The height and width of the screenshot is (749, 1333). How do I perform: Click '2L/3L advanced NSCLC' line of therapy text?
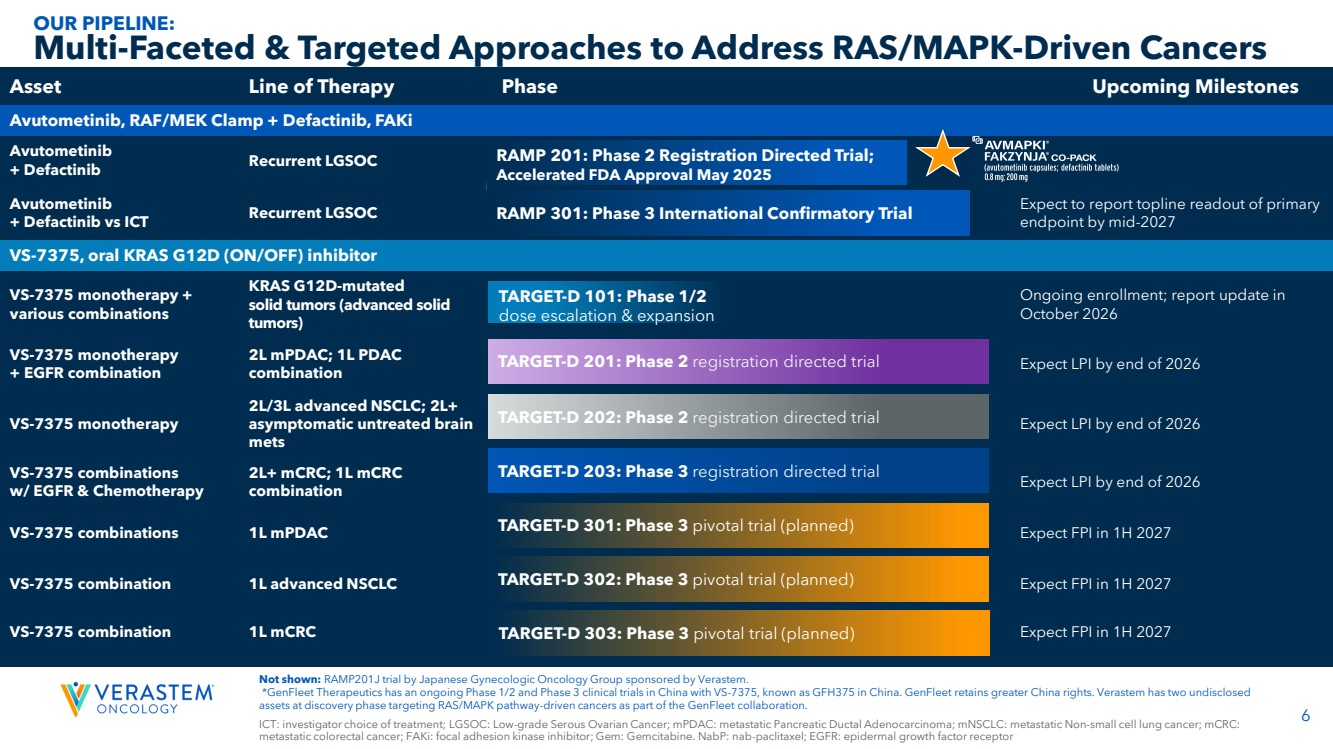pyautogui.click(x=360, y=424)
